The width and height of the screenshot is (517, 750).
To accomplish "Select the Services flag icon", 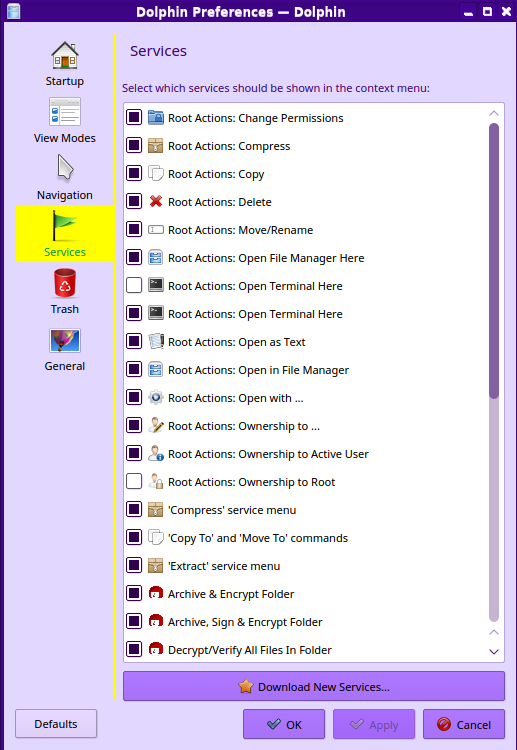I will (x=65, y=226).
